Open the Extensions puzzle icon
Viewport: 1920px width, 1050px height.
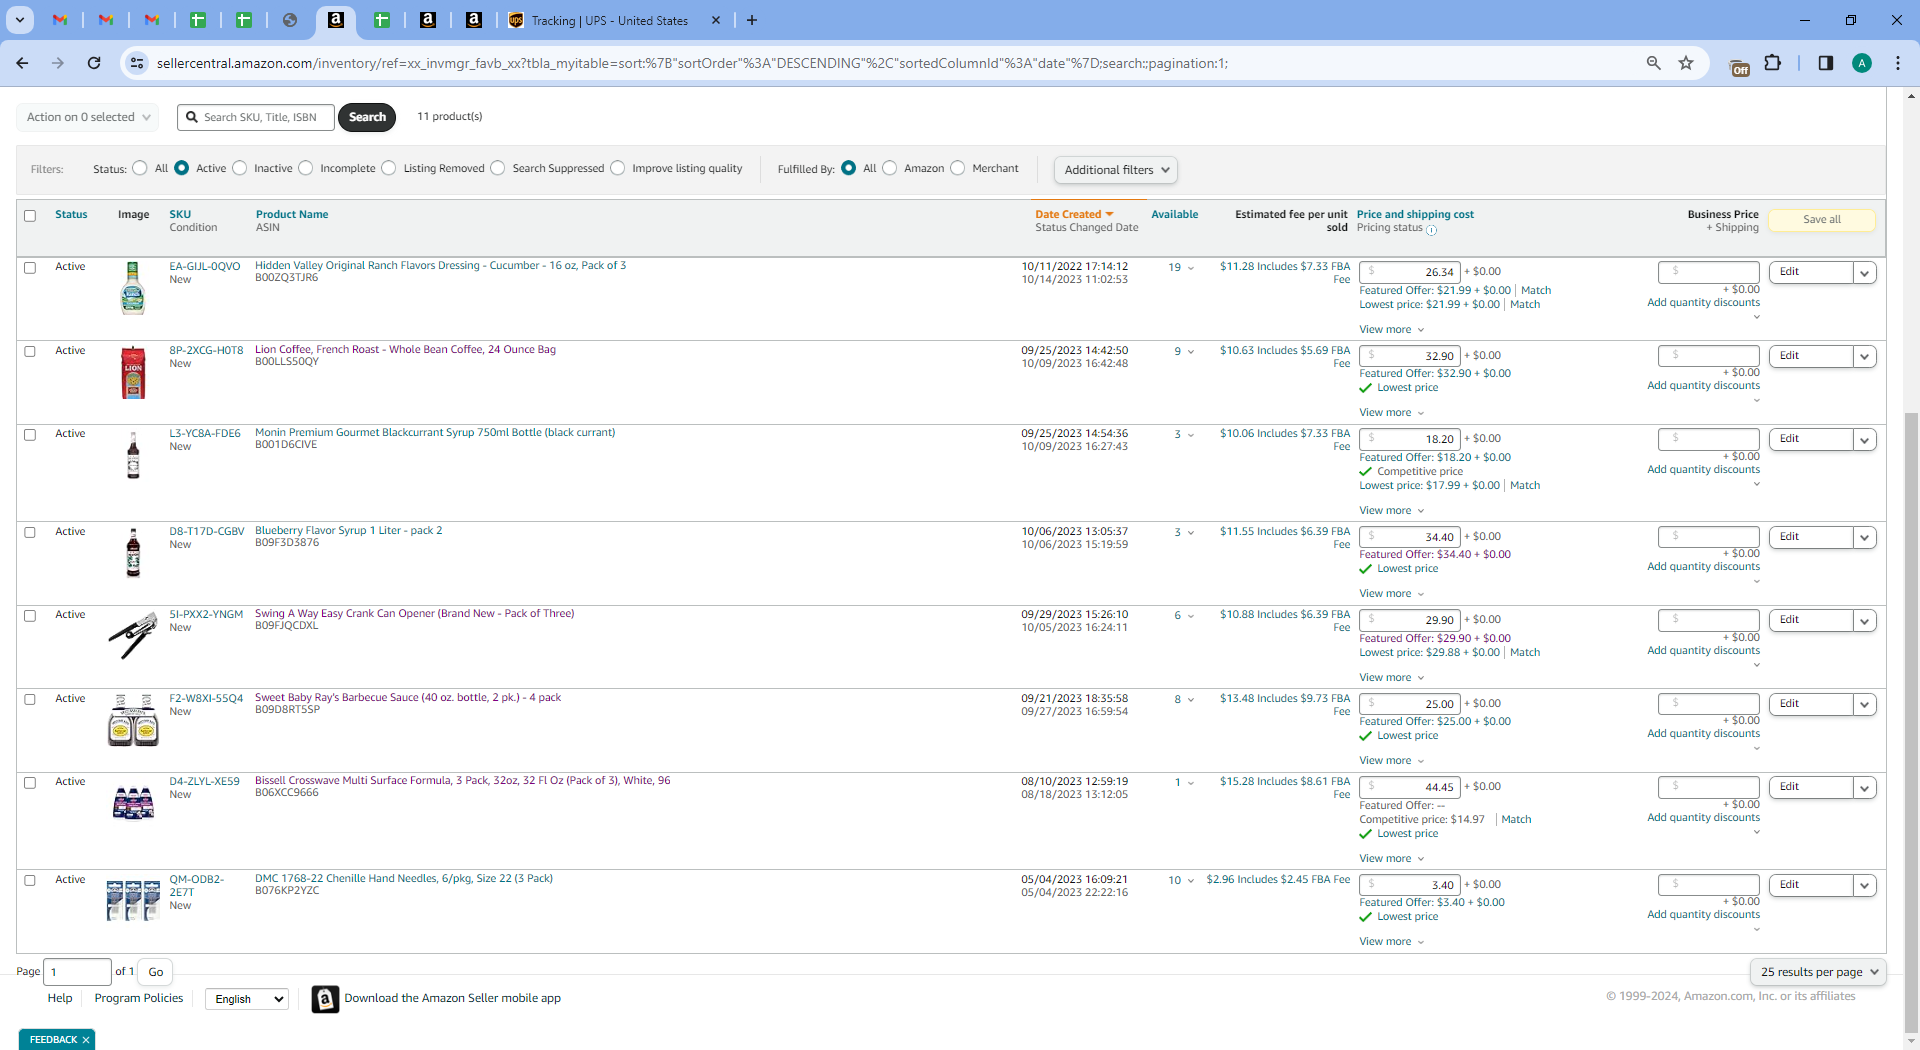click(1773, 63)
